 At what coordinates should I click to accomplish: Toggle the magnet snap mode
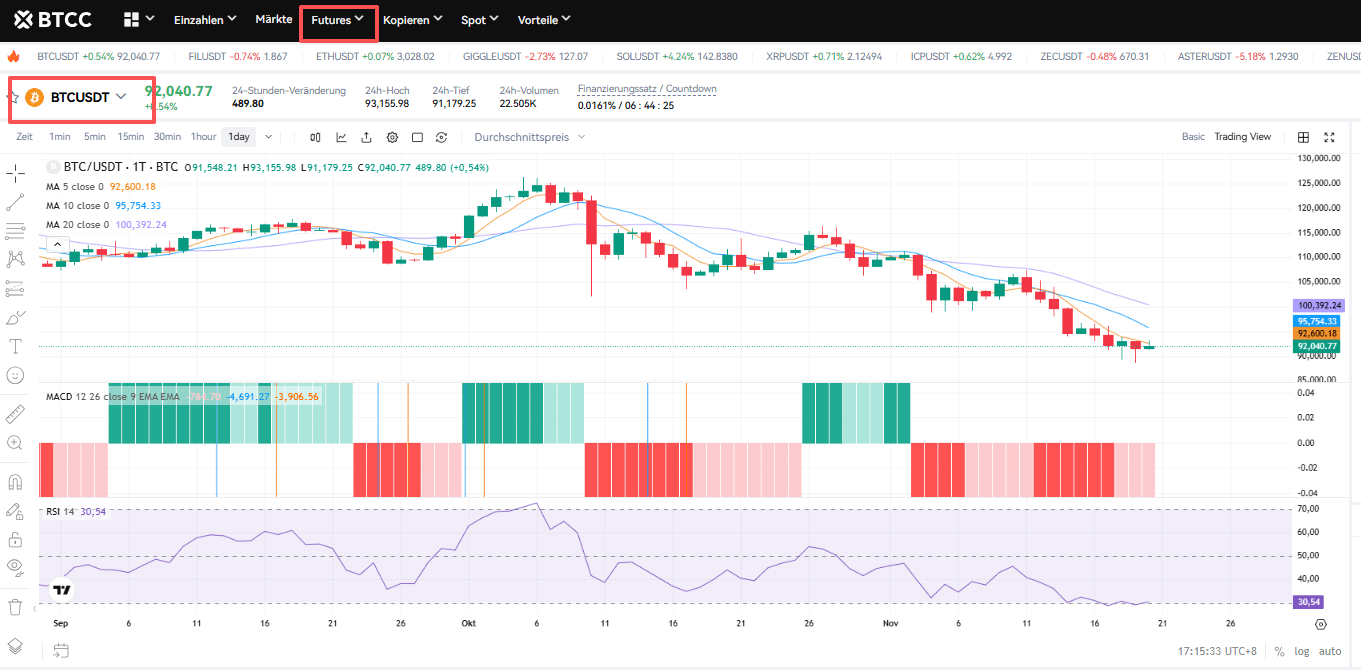pos(15,481)
